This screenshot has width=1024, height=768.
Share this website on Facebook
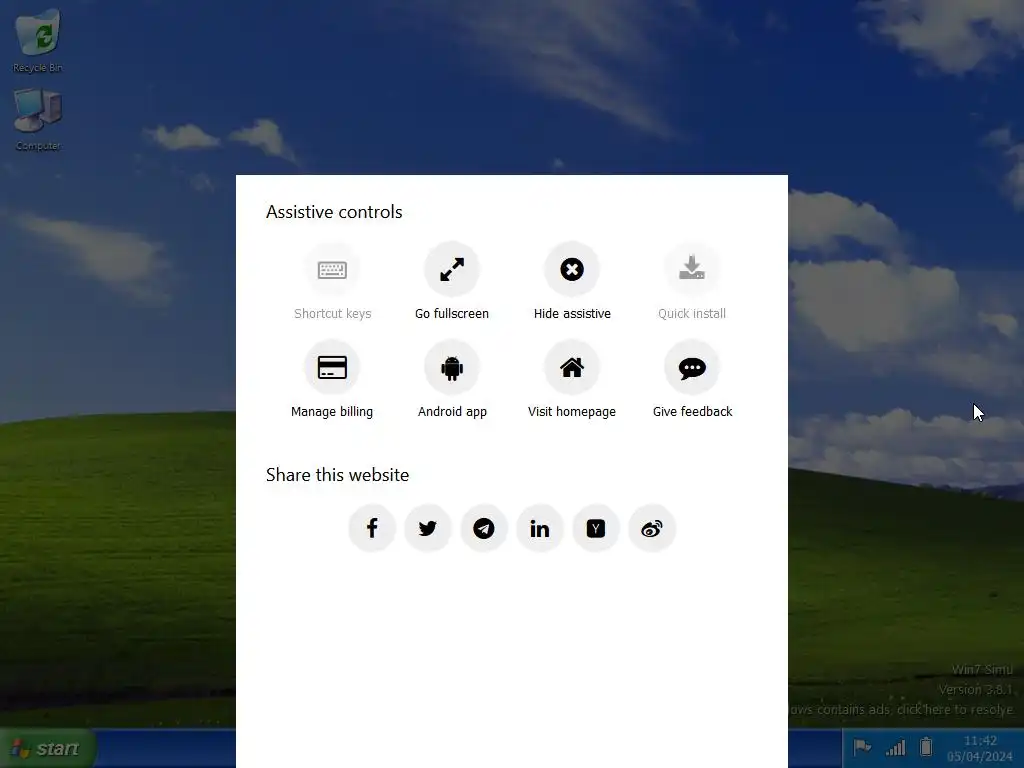(x=372, y=528)
